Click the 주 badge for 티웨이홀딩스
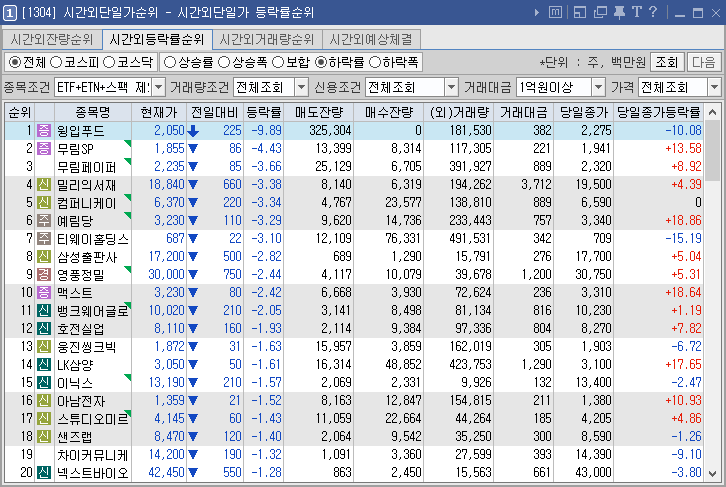This screenshot has width=726, height=487. coord(44,239)
